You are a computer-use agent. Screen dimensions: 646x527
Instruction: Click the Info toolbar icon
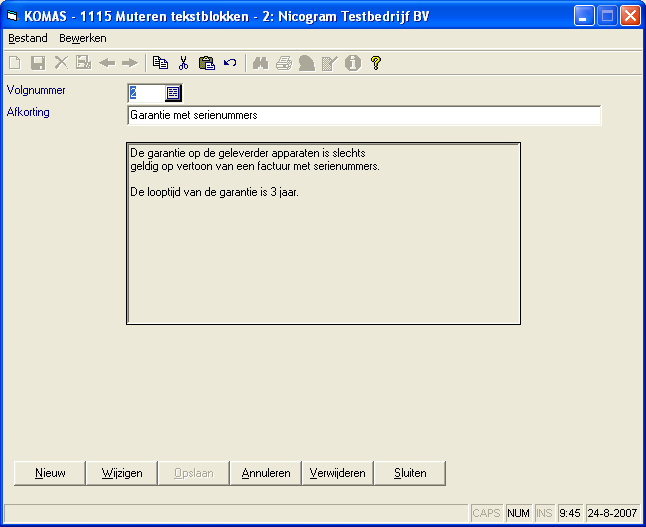(353, 63)
